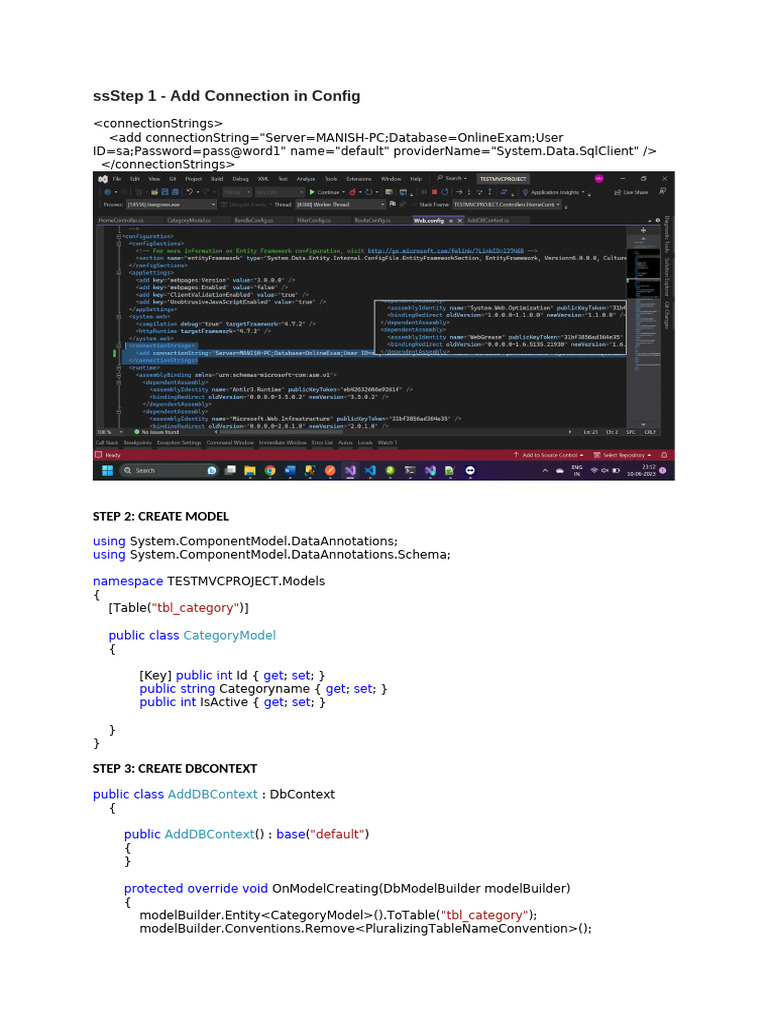The width and height of the screenshot is (768, 1024).
Task: Open the Edit menu in Visual Studio
Action: [x=135, y=178]
